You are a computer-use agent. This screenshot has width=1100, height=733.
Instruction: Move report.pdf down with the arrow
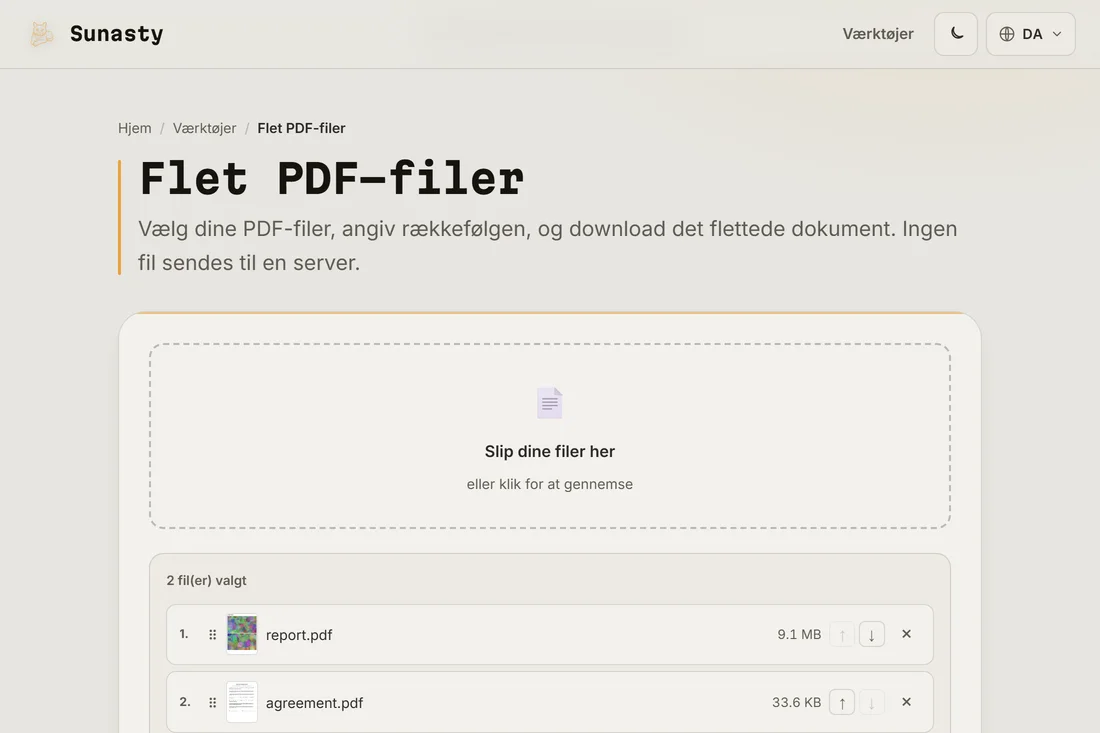[871, 634]
